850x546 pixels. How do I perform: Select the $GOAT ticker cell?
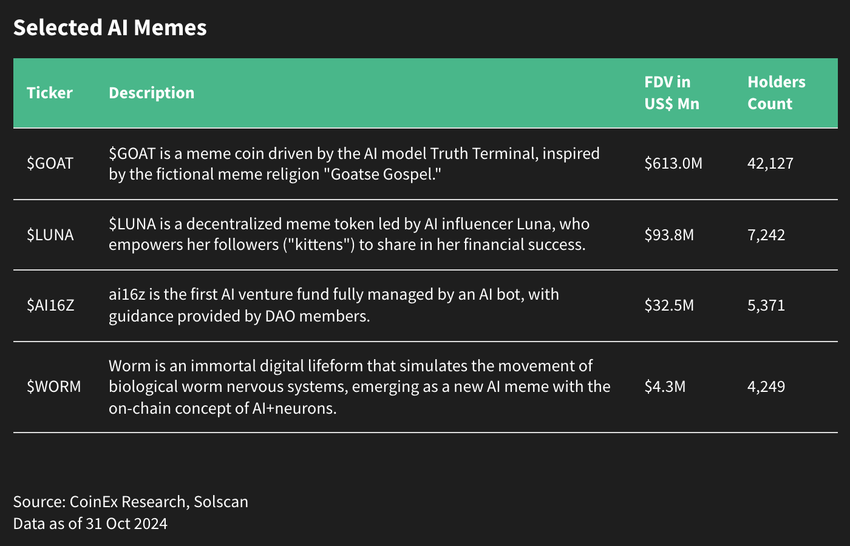point(50,163)
